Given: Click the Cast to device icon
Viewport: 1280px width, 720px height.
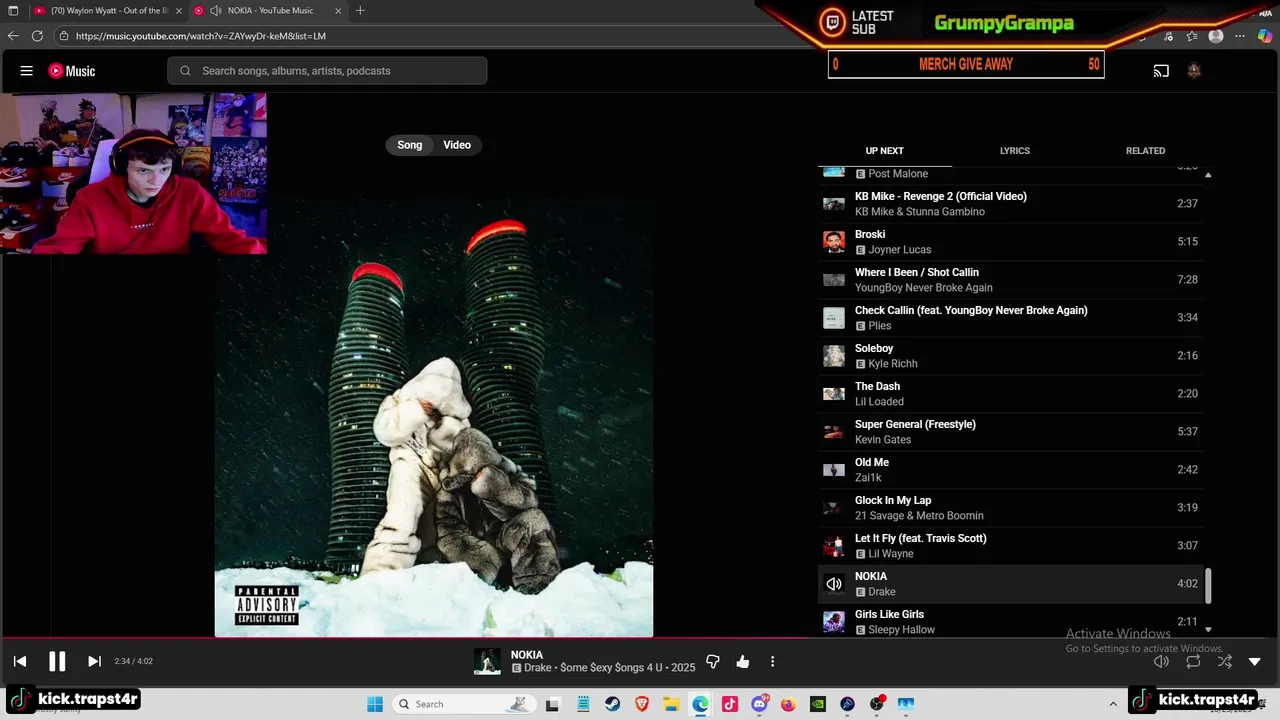Looking at the screenshot, I should [1161, 71].
